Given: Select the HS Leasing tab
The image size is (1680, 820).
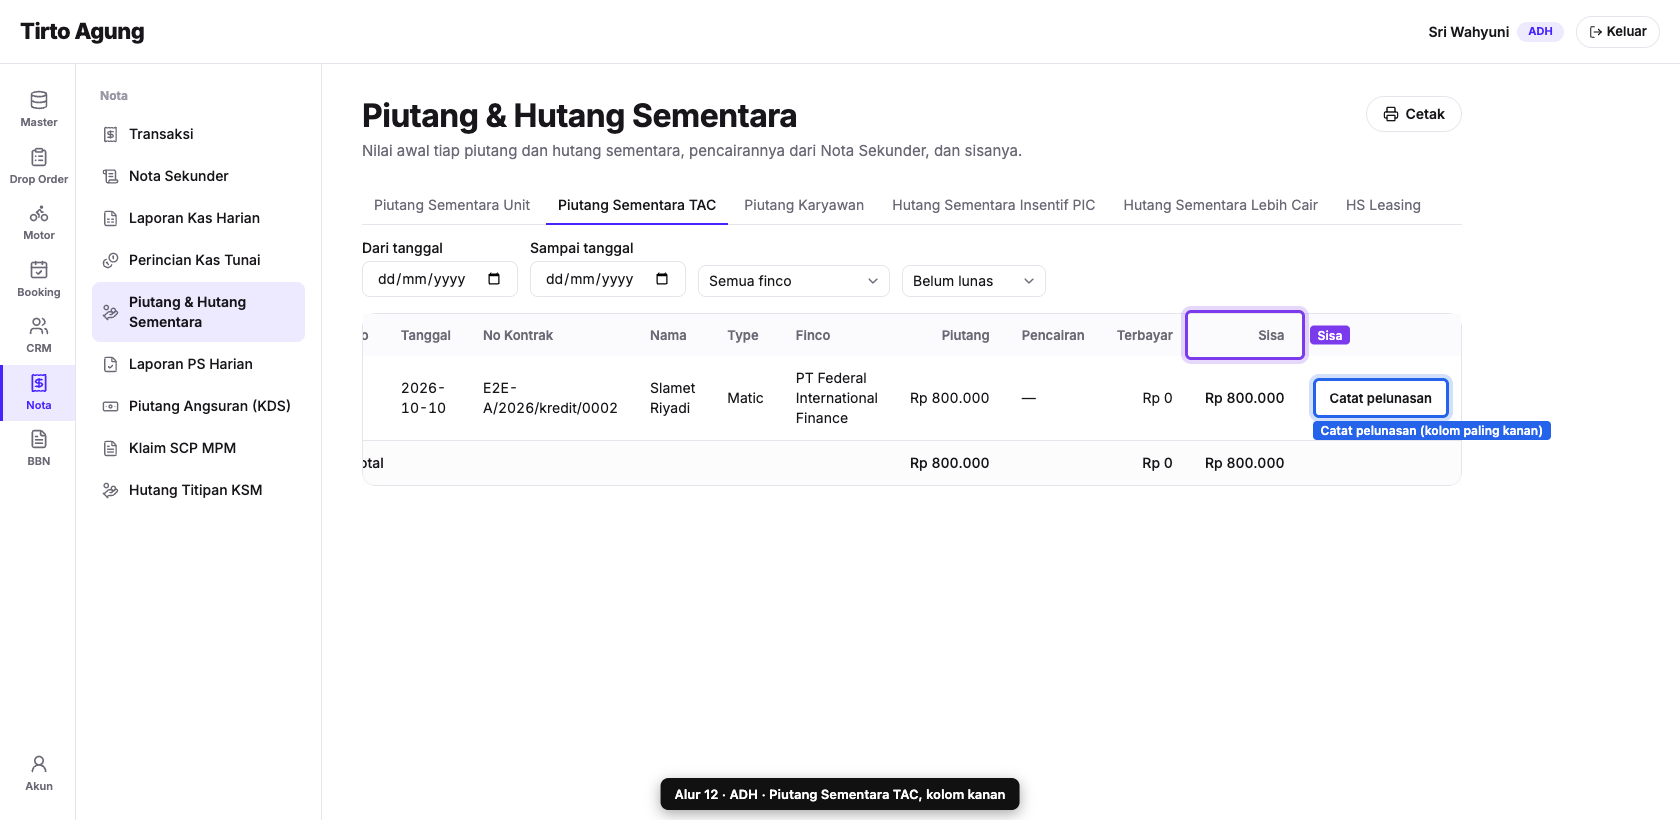Looking at the screenshot, I should point(1383,205).
